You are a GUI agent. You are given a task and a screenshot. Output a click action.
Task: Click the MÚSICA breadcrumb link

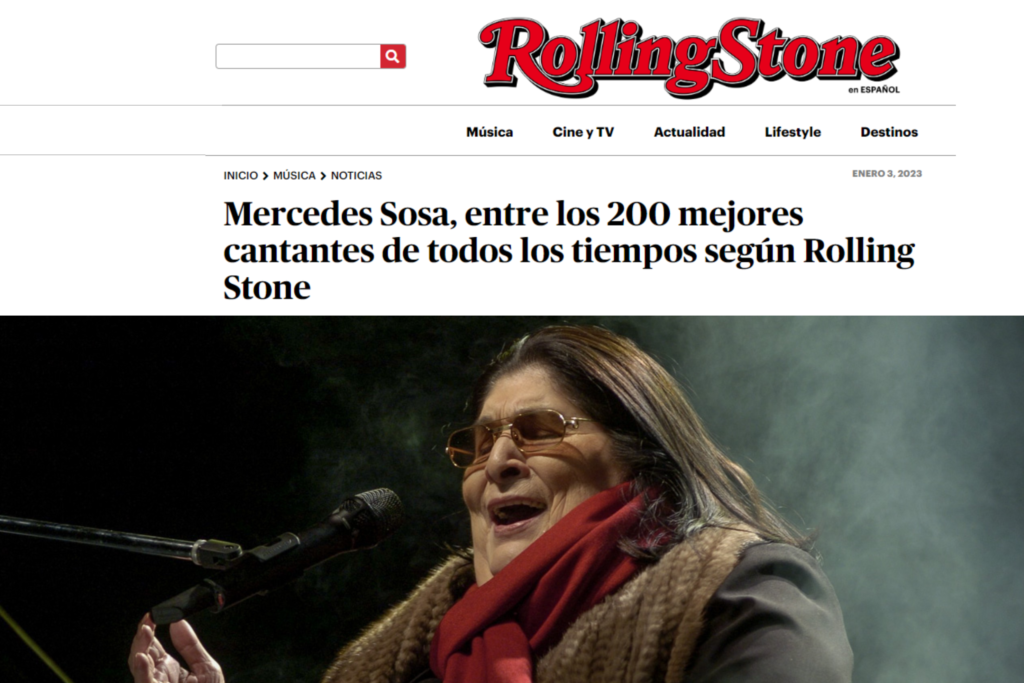tap(295, 176)
